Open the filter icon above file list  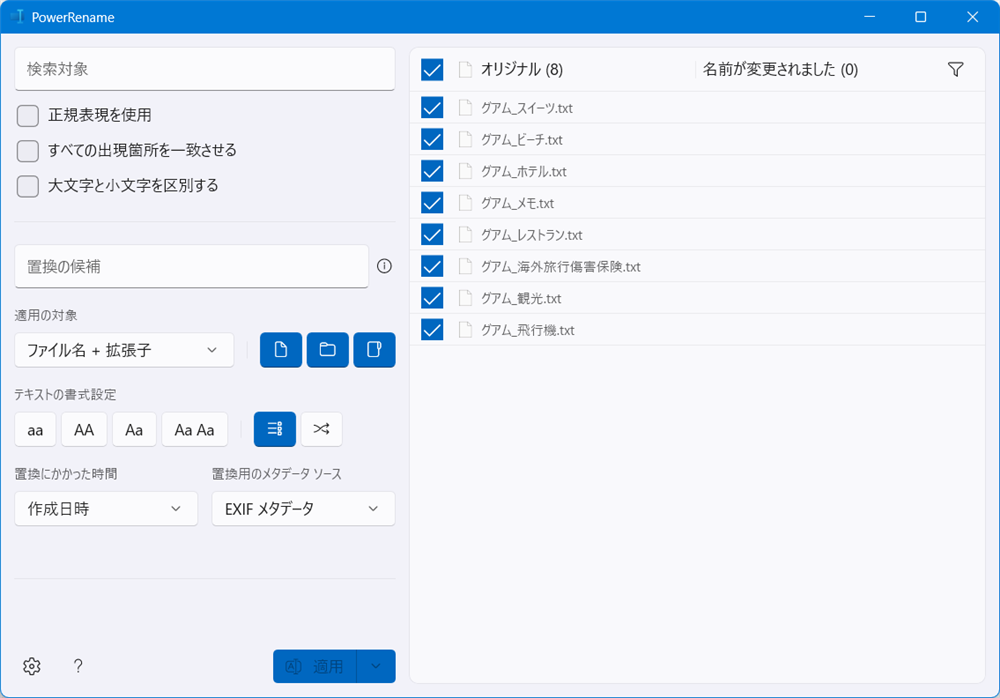[x=956, y=69]
